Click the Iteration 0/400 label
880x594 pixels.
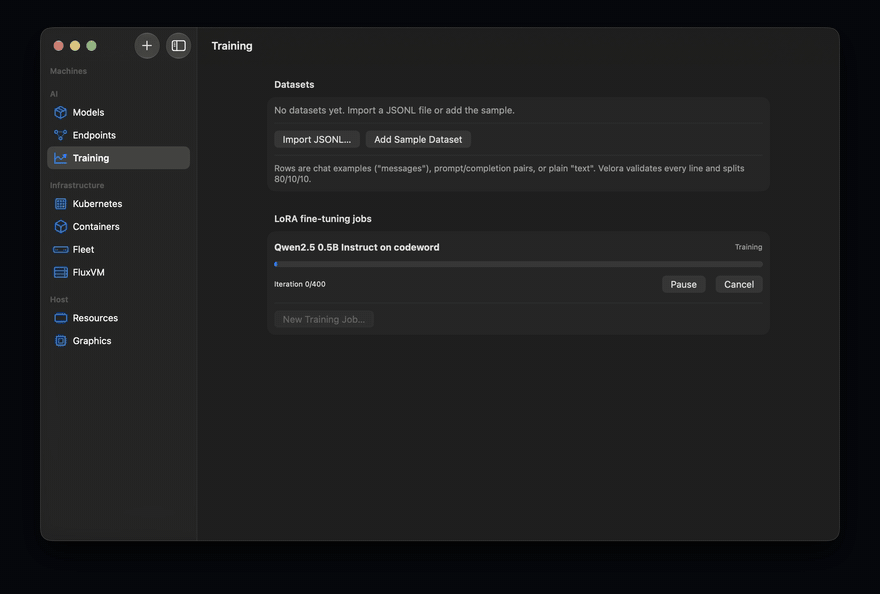(x=300, y=284)
